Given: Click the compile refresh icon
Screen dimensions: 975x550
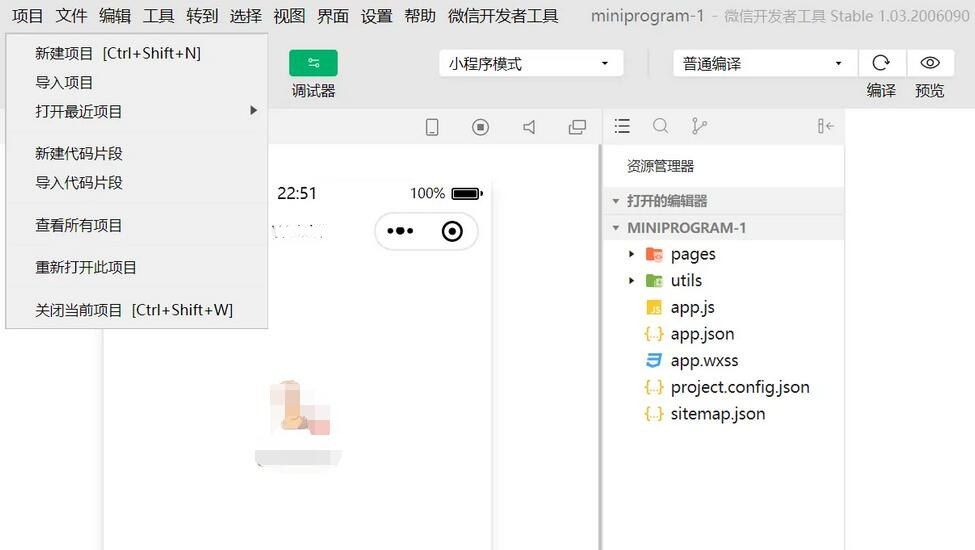Looking at the screenshot, I should click(x=881, y=63).
